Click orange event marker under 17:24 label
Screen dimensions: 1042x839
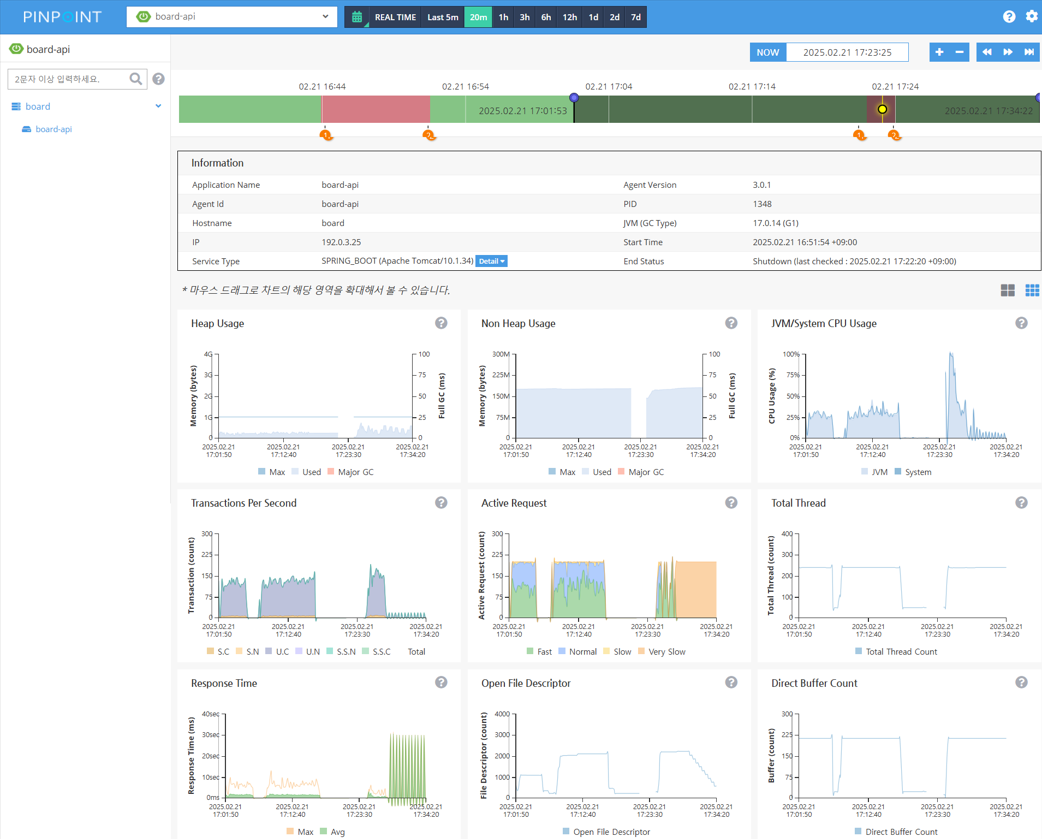[x=894, y=135]
